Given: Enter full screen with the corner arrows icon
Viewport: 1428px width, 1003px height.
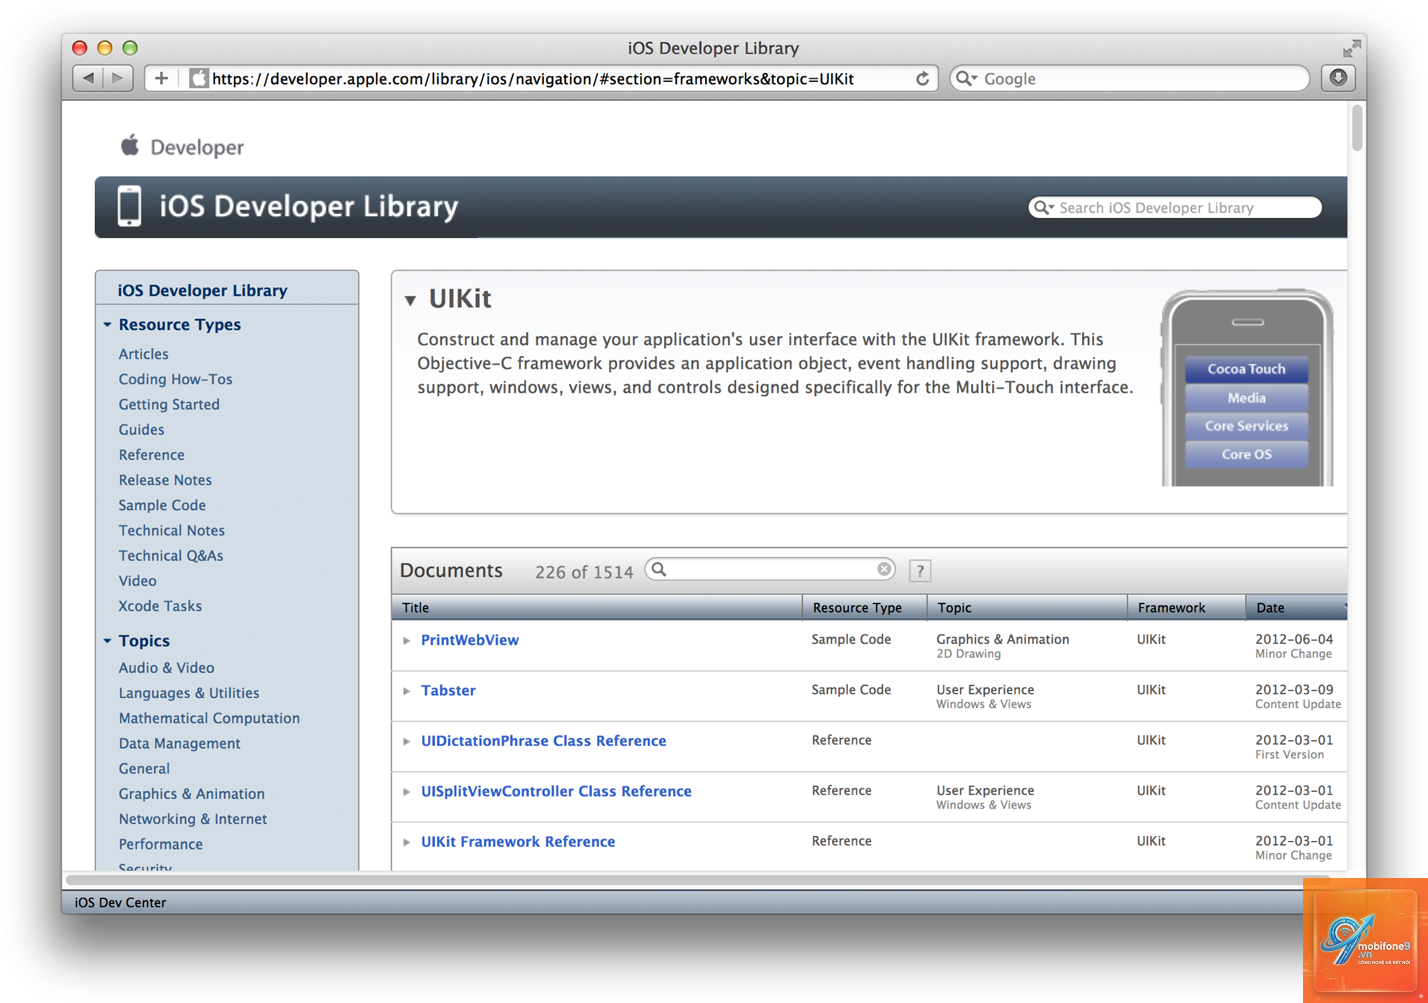Looking at the screenshot, I should point(1351,48).
